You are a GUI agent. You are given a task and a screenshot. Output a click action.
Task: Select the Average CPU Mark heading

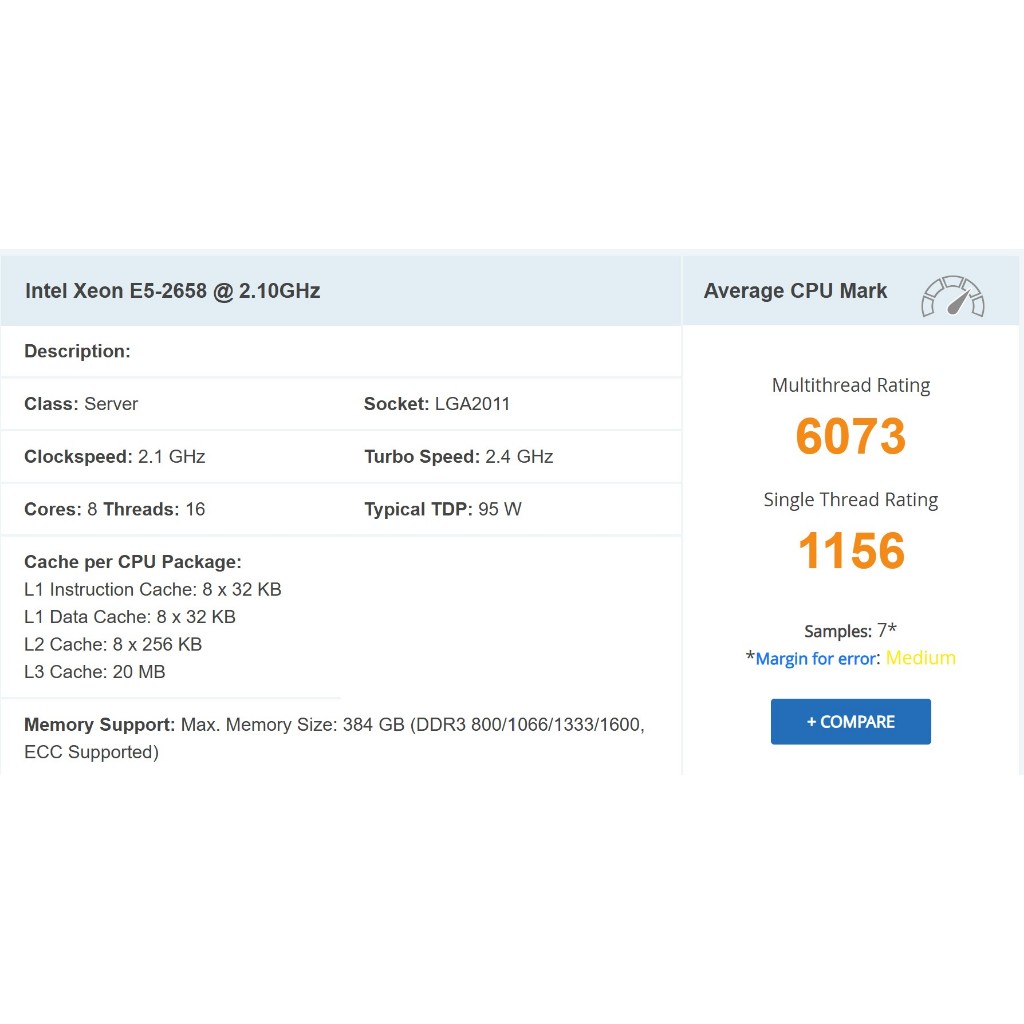tap(795, 291)
